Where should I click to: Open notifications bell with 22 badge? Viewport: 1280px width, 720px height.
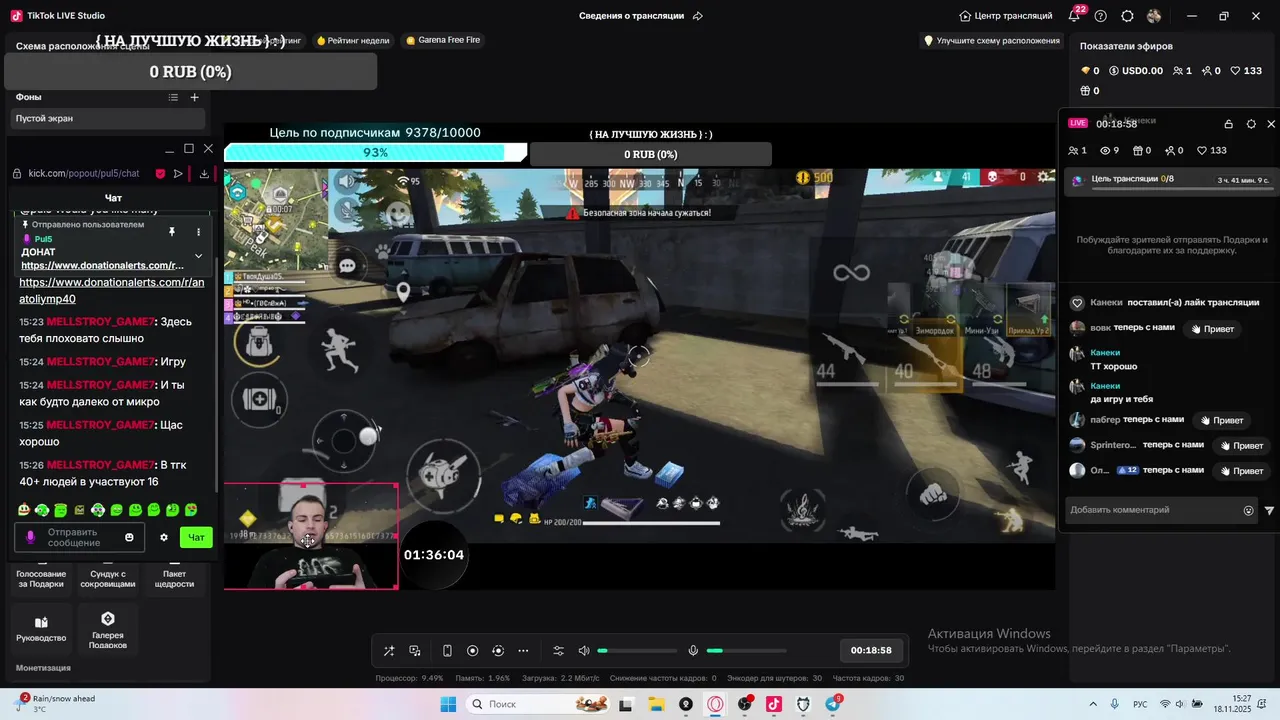click(1075, 15)
